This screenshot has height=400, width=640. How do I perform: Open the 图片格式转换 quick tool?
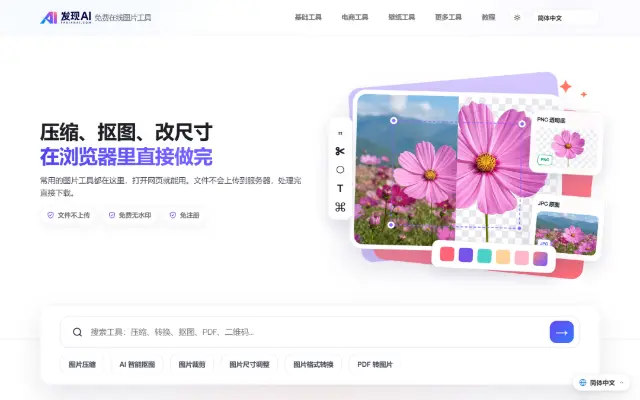[313, 364]
